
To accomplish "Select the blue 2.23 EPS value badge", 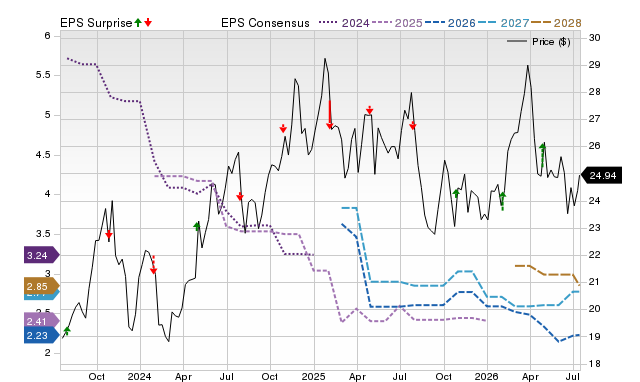I will 42,335.
